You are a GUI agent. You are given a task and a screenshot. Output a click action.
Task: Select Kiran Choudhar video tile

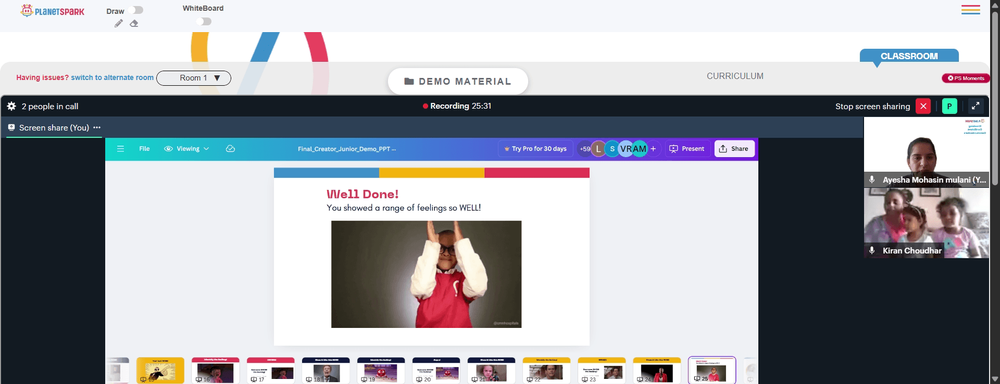pyautogui.click(x=926, y=223)
